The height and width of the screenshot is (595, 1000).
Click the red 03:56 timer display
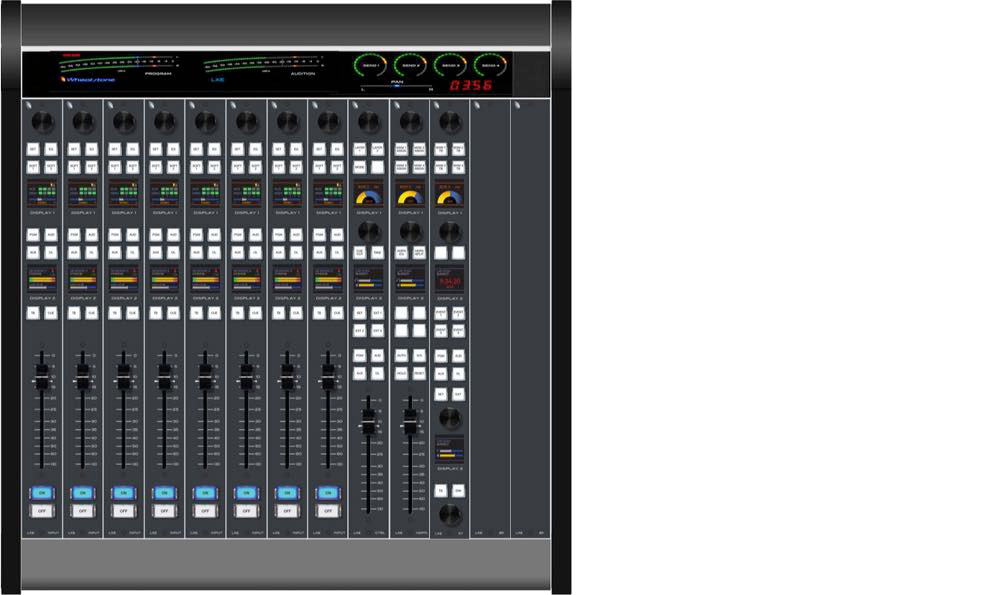point(470,86)
